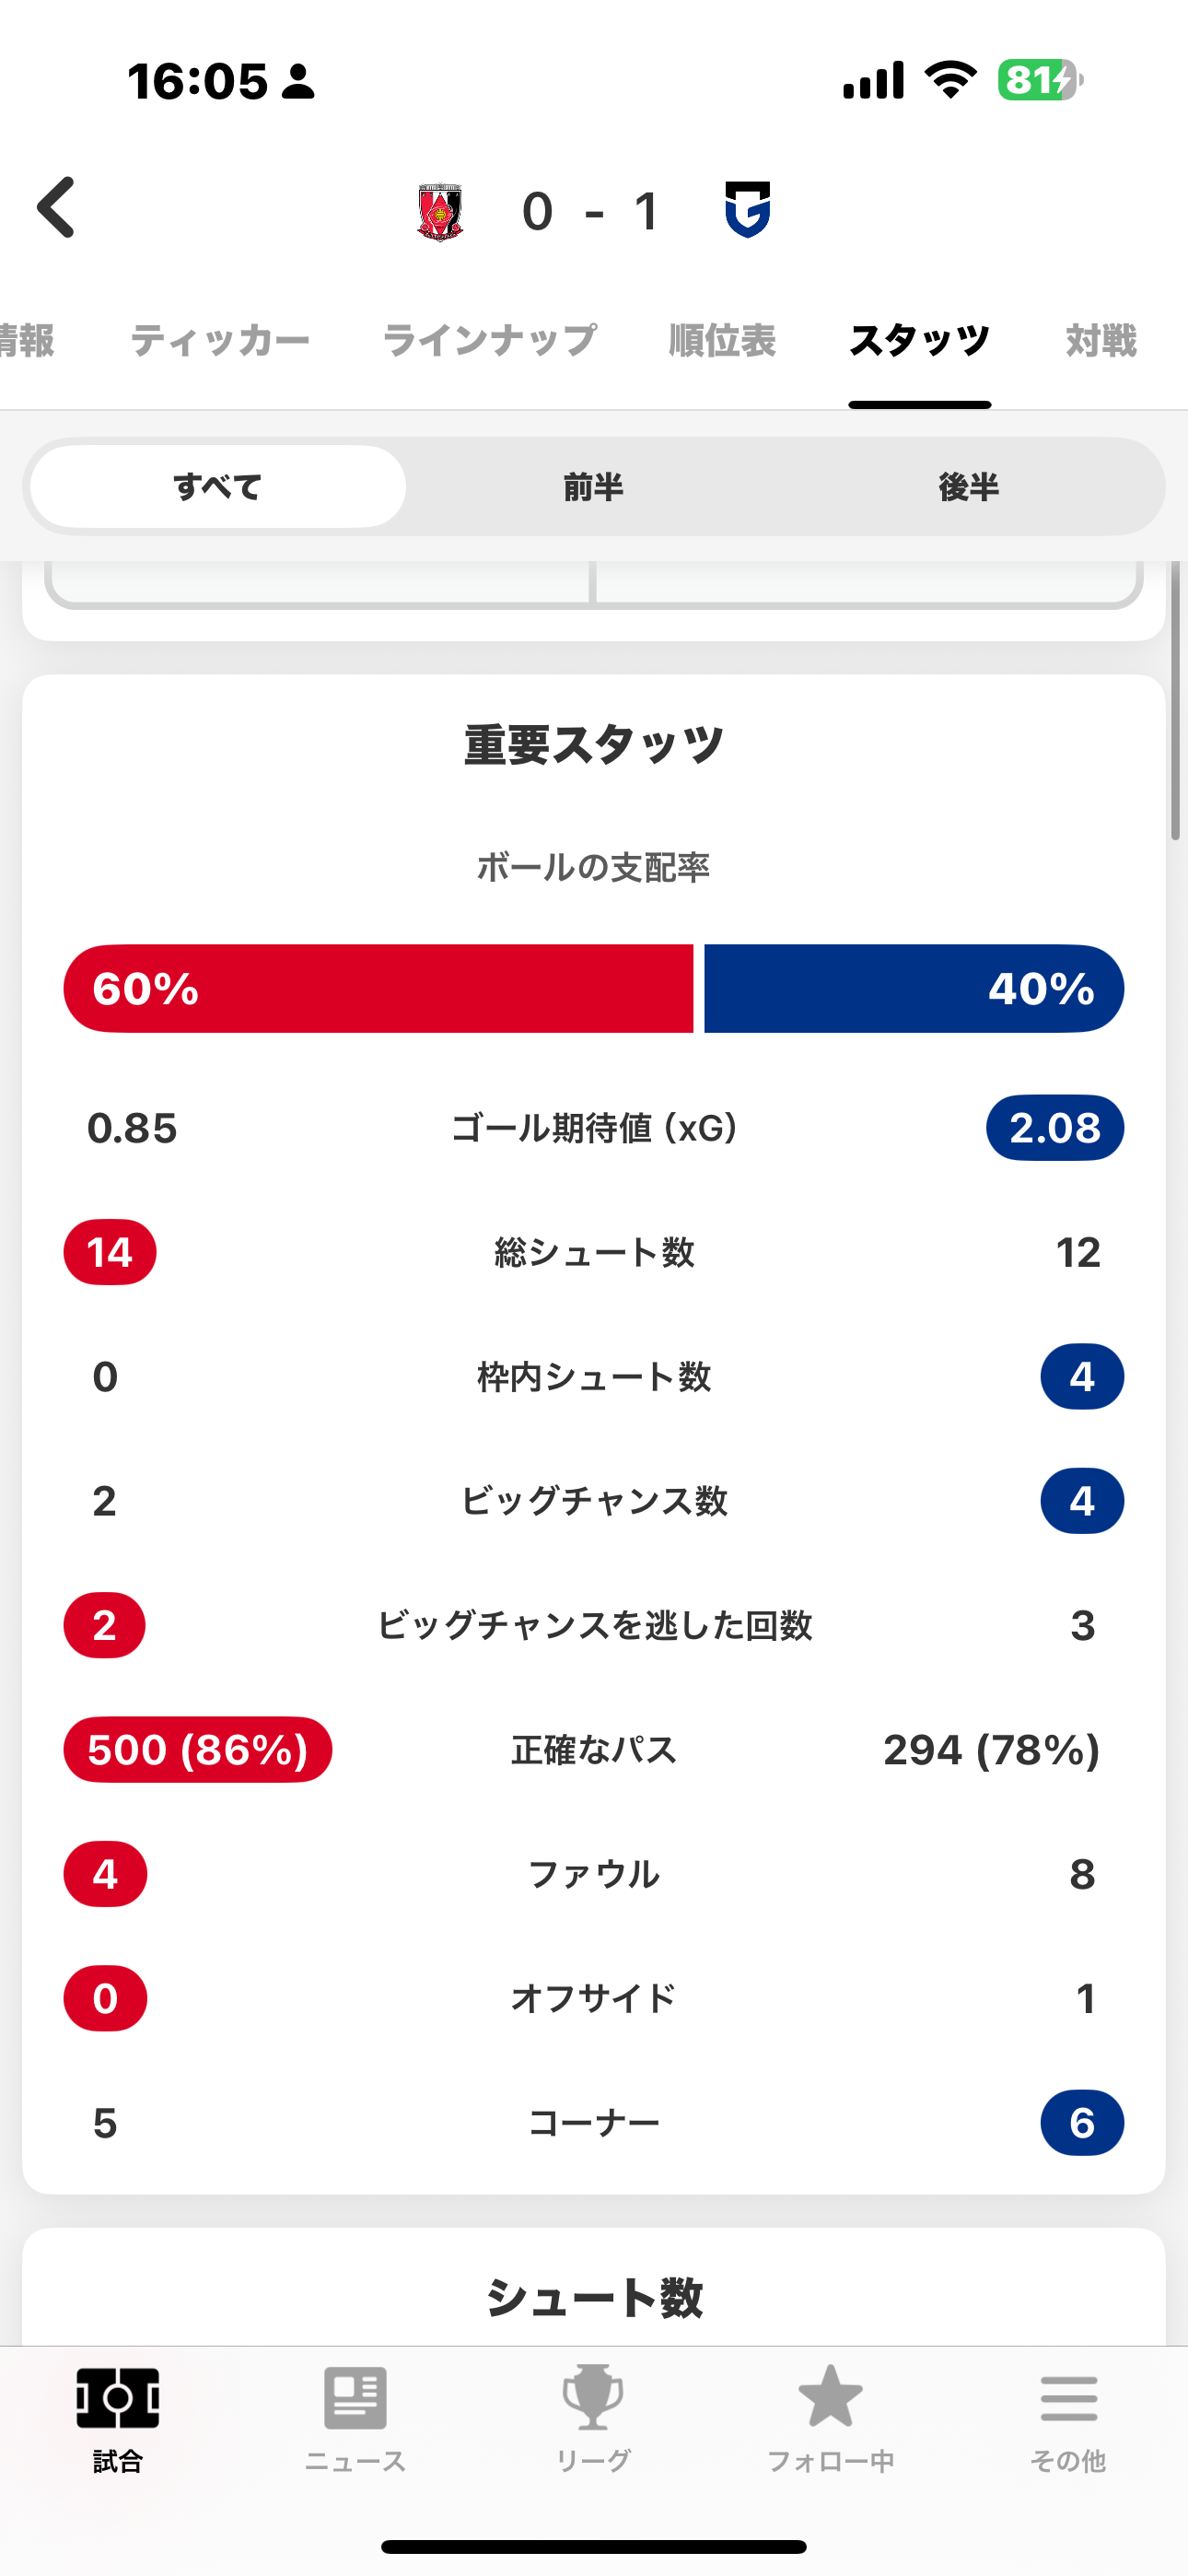Image resolution: width=1188 pixels, height=2576 pixels.
Task: Switch to the 対戦 tab
Action: point(1101,341)
